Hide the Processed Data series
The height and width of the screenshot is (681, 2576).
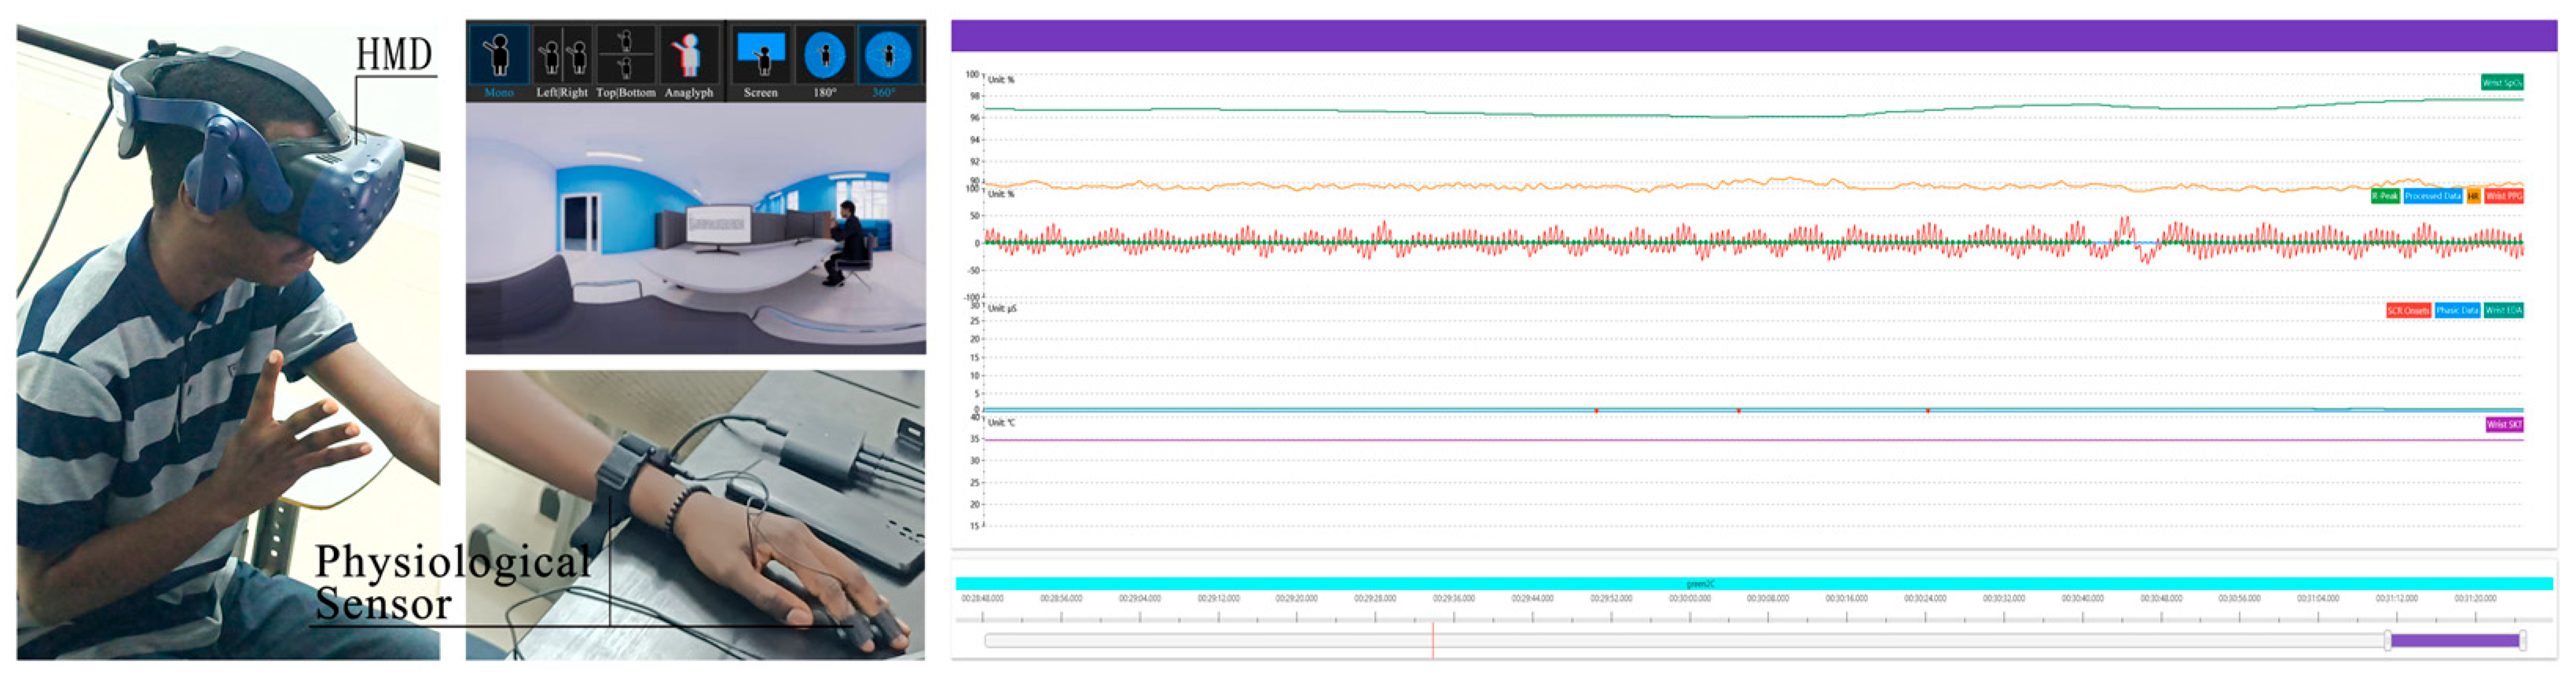(2432, 196)
